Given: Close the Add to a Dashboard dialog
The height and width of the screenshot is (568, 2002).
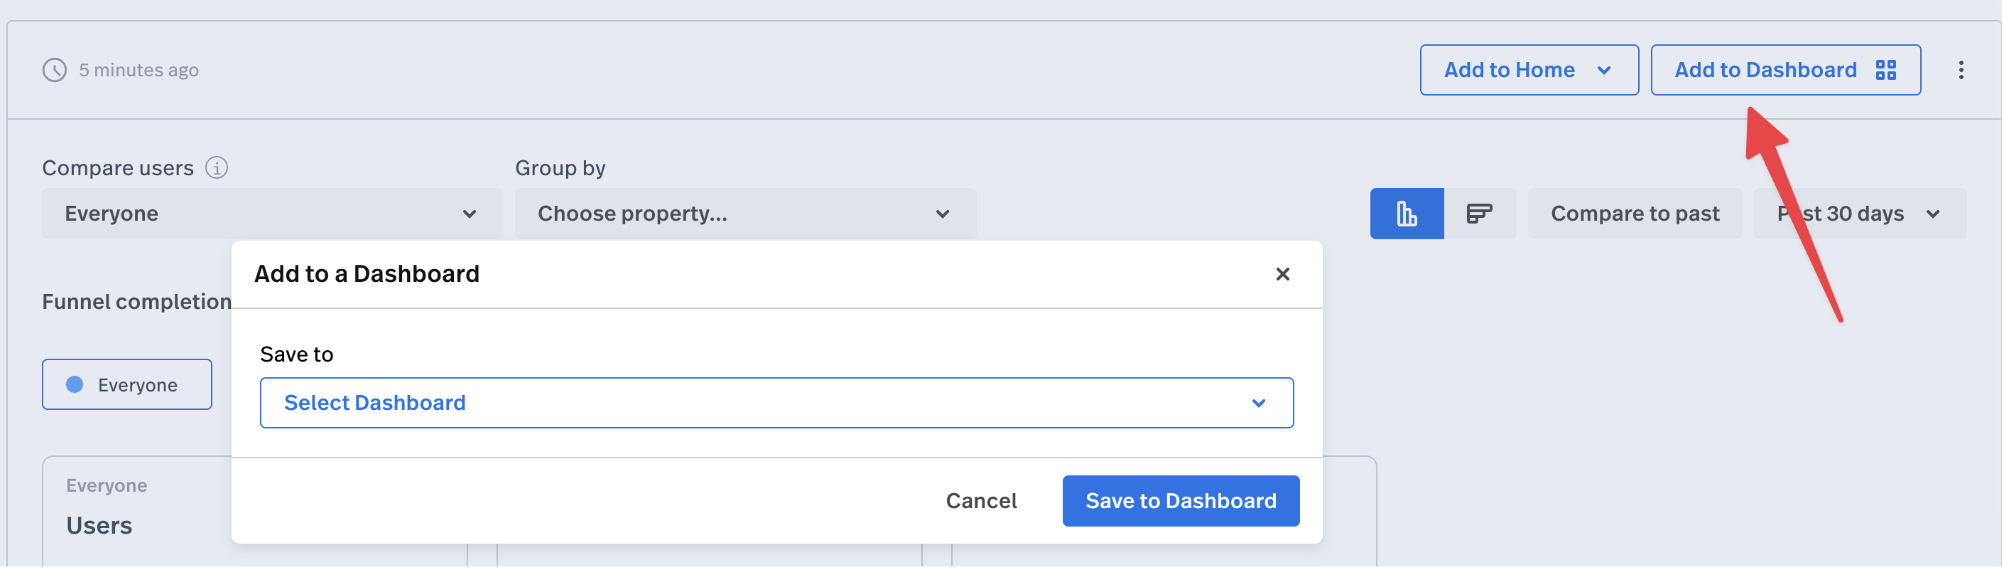Looking at the screenshot, I should [x=1283, y=274].
